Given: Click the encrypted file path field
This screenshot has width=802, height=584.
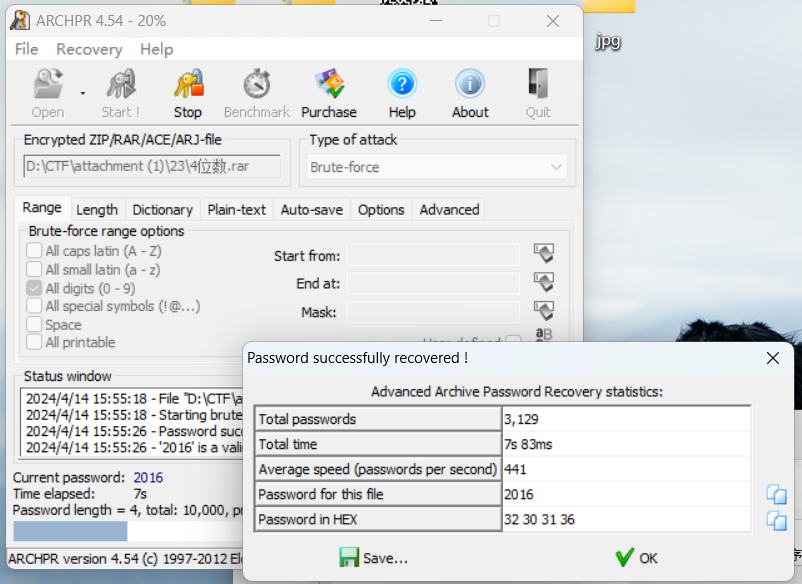Looking at the screenshot, I should [x=152, y=166].
